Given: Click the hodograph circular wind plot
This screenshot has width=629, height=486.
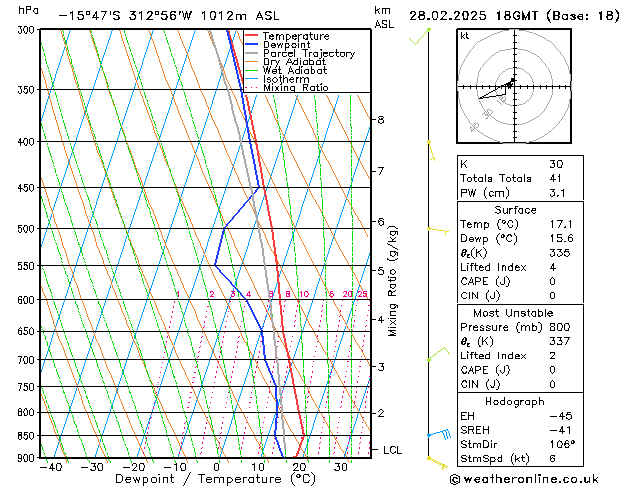Looking at the screenshot, I should pos(514,86).
